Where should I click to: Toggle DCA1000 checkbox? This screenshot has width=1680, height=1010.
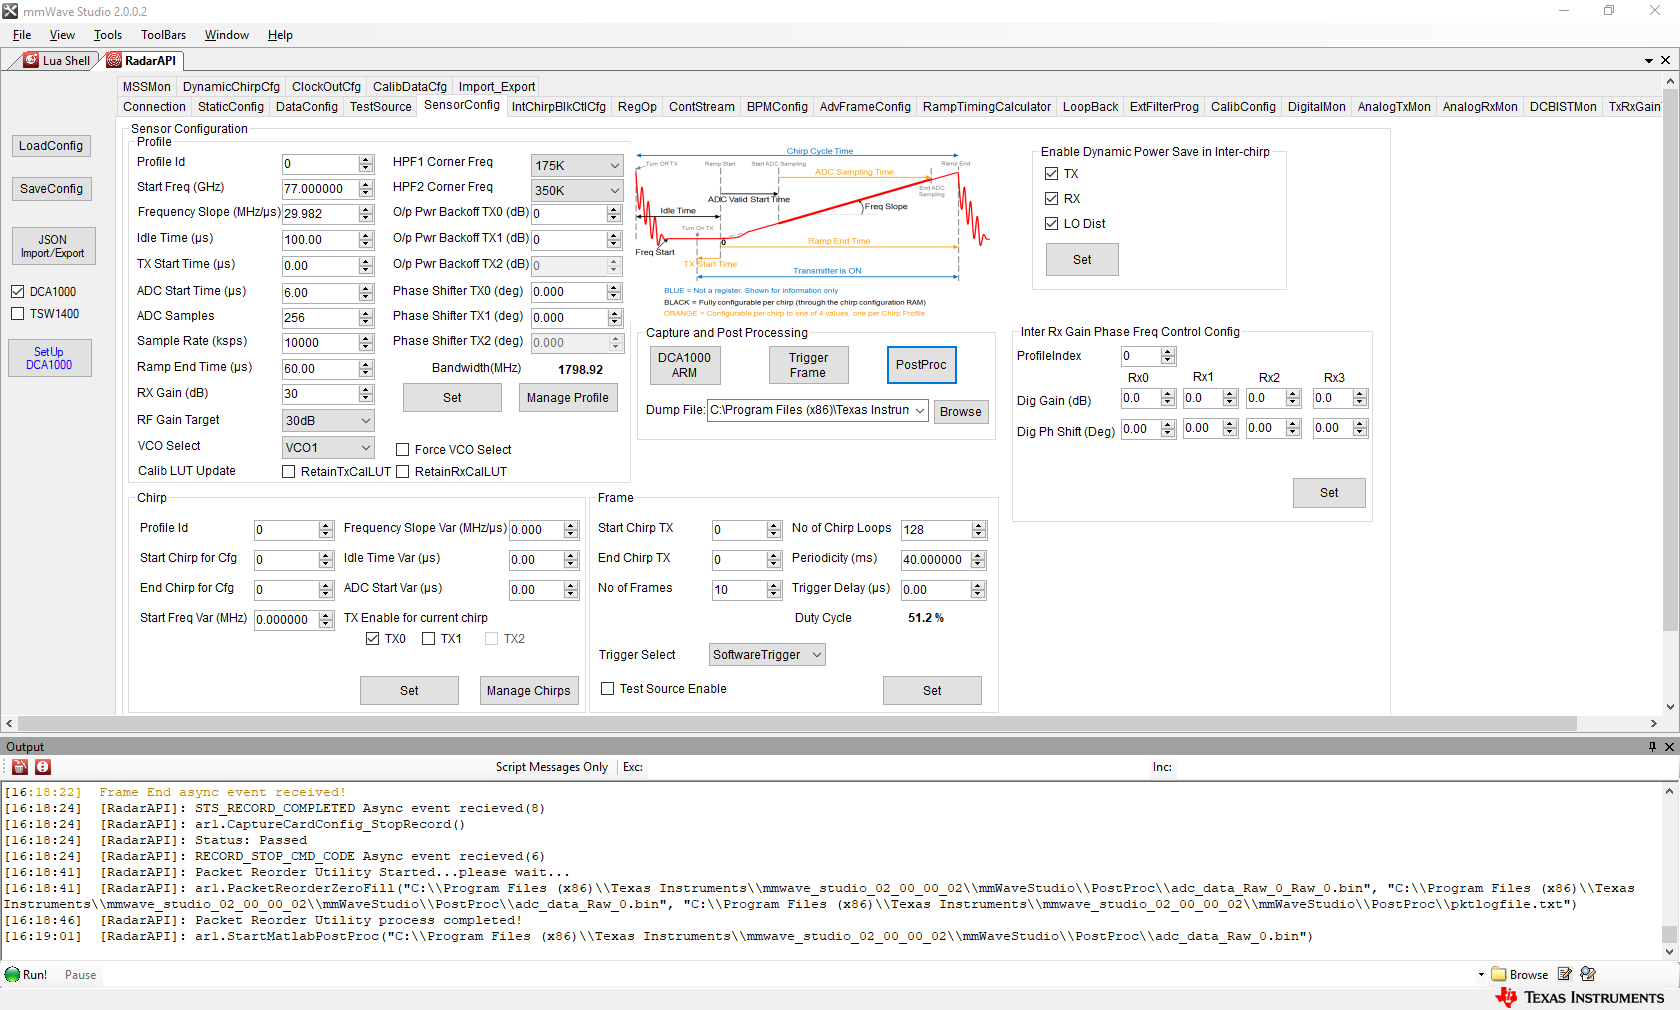[x=17, y=292]
